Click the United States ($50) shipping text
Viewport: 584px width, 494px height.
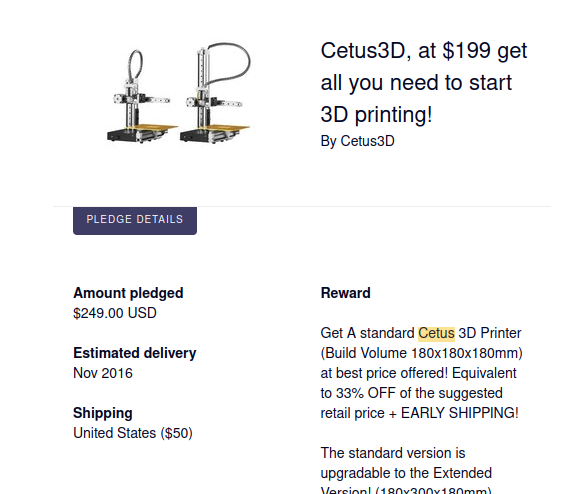coord(133,433)
